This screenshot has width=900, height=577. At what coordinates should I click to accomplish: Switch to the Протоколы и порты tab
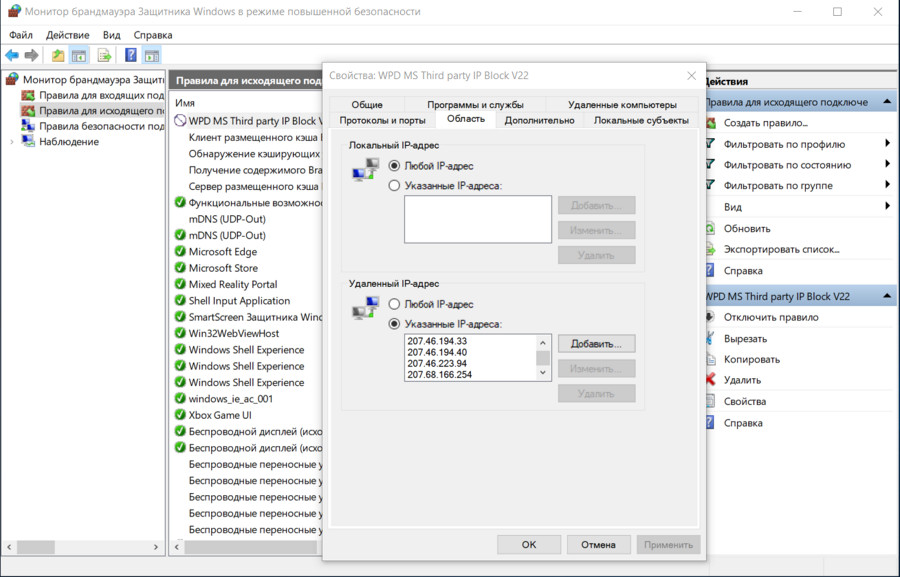click(383, 120)
